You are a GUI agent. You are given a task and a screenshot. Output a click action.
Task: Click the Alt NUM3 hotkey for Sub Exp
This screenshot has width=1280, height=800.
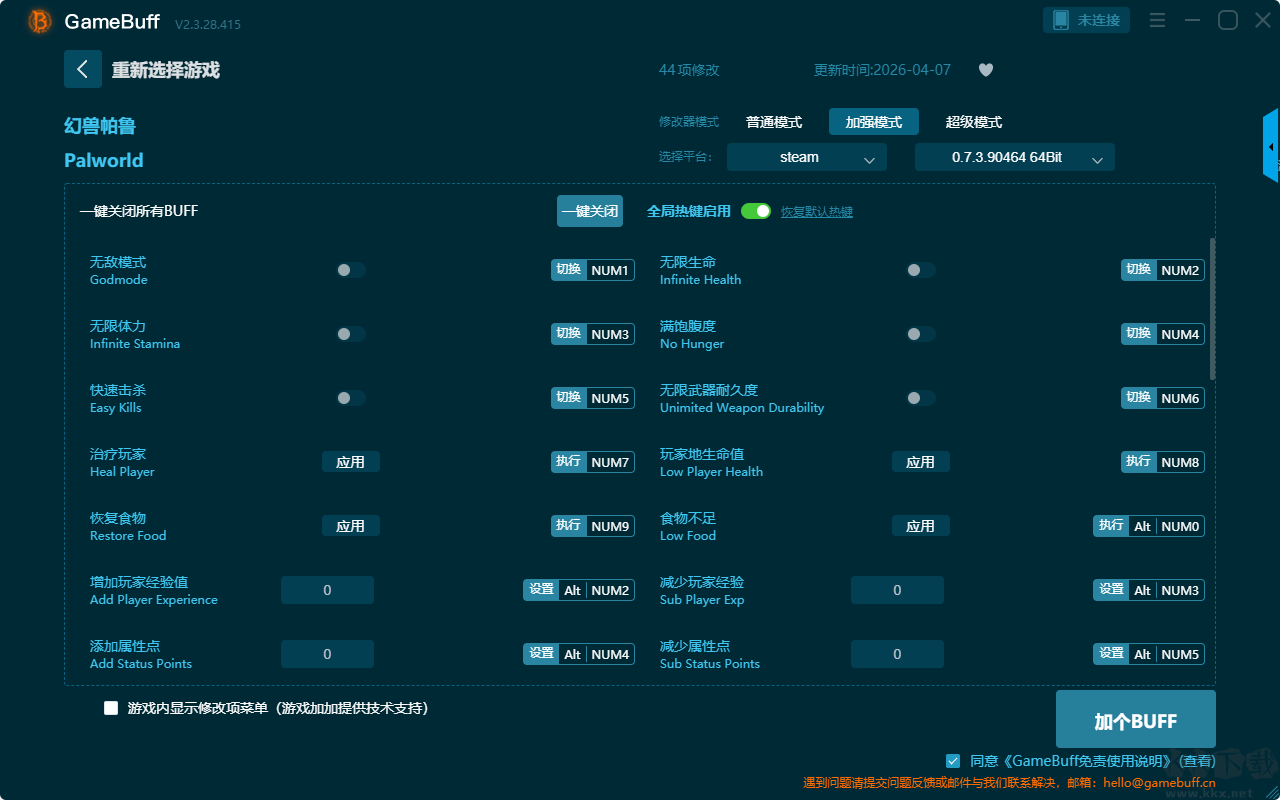tap(1149, 590)
